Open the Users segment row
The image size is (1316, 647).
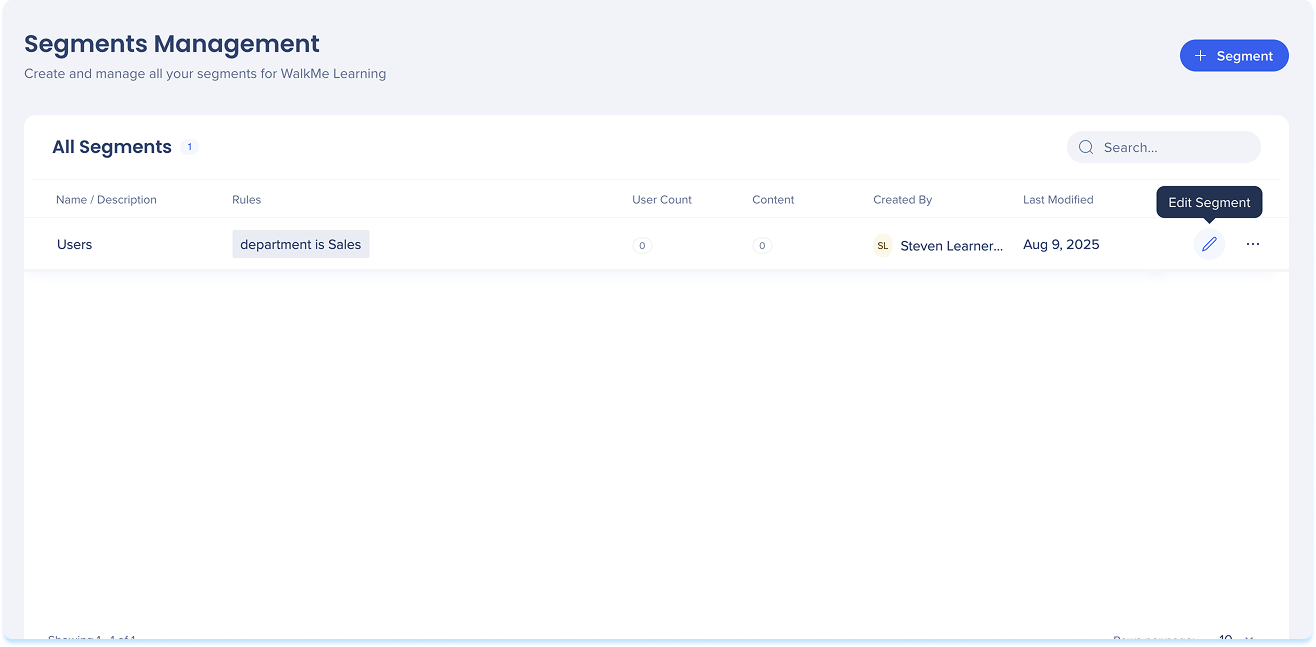[x=75, y=244]
